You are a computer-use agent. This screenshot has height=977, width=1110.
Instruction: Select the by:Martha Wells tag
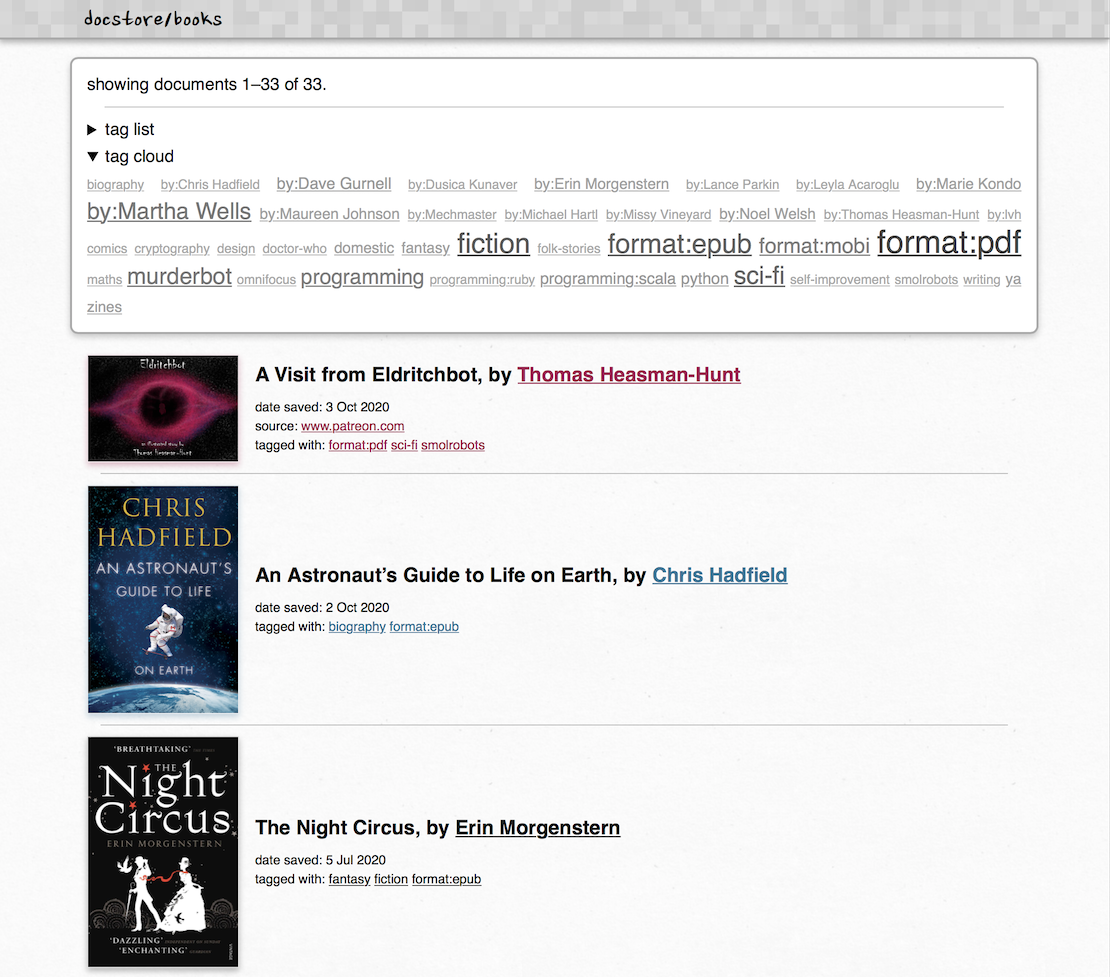168,211
